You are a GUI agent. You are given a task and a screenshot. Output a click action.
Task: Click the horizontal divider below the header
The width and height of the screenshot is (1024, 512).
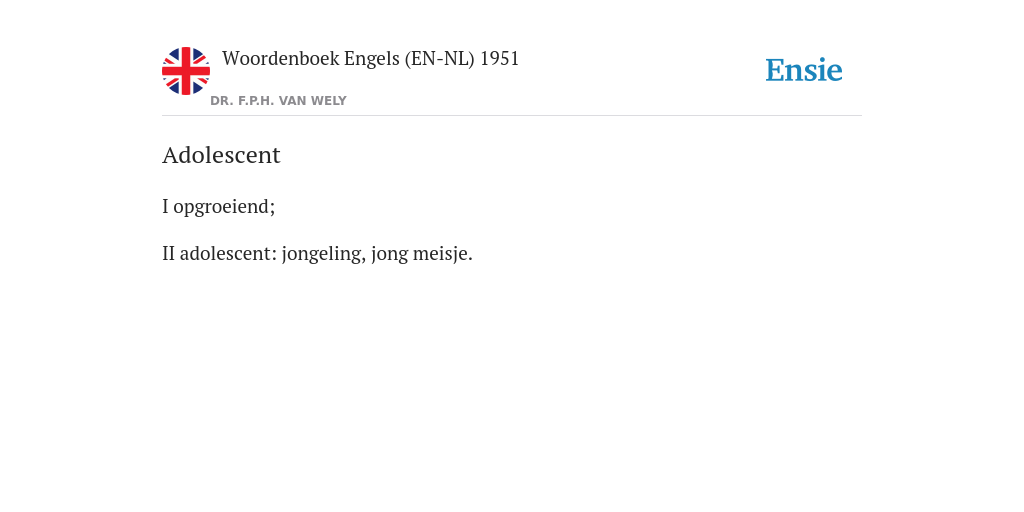(x=512, y=116)
